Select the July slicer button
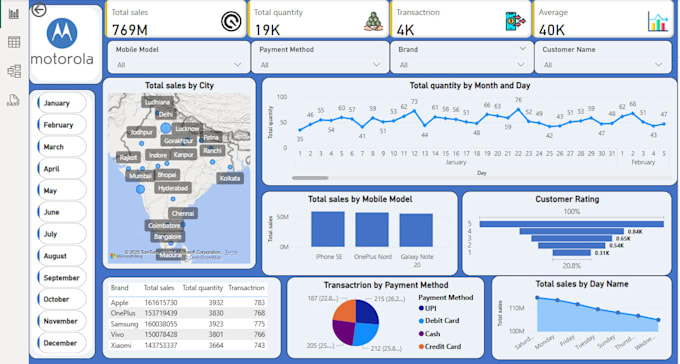 62,234
